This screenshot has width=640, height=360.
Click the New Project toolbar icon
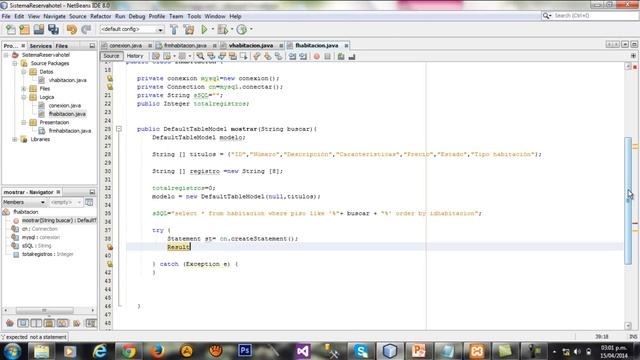[24, 29]
